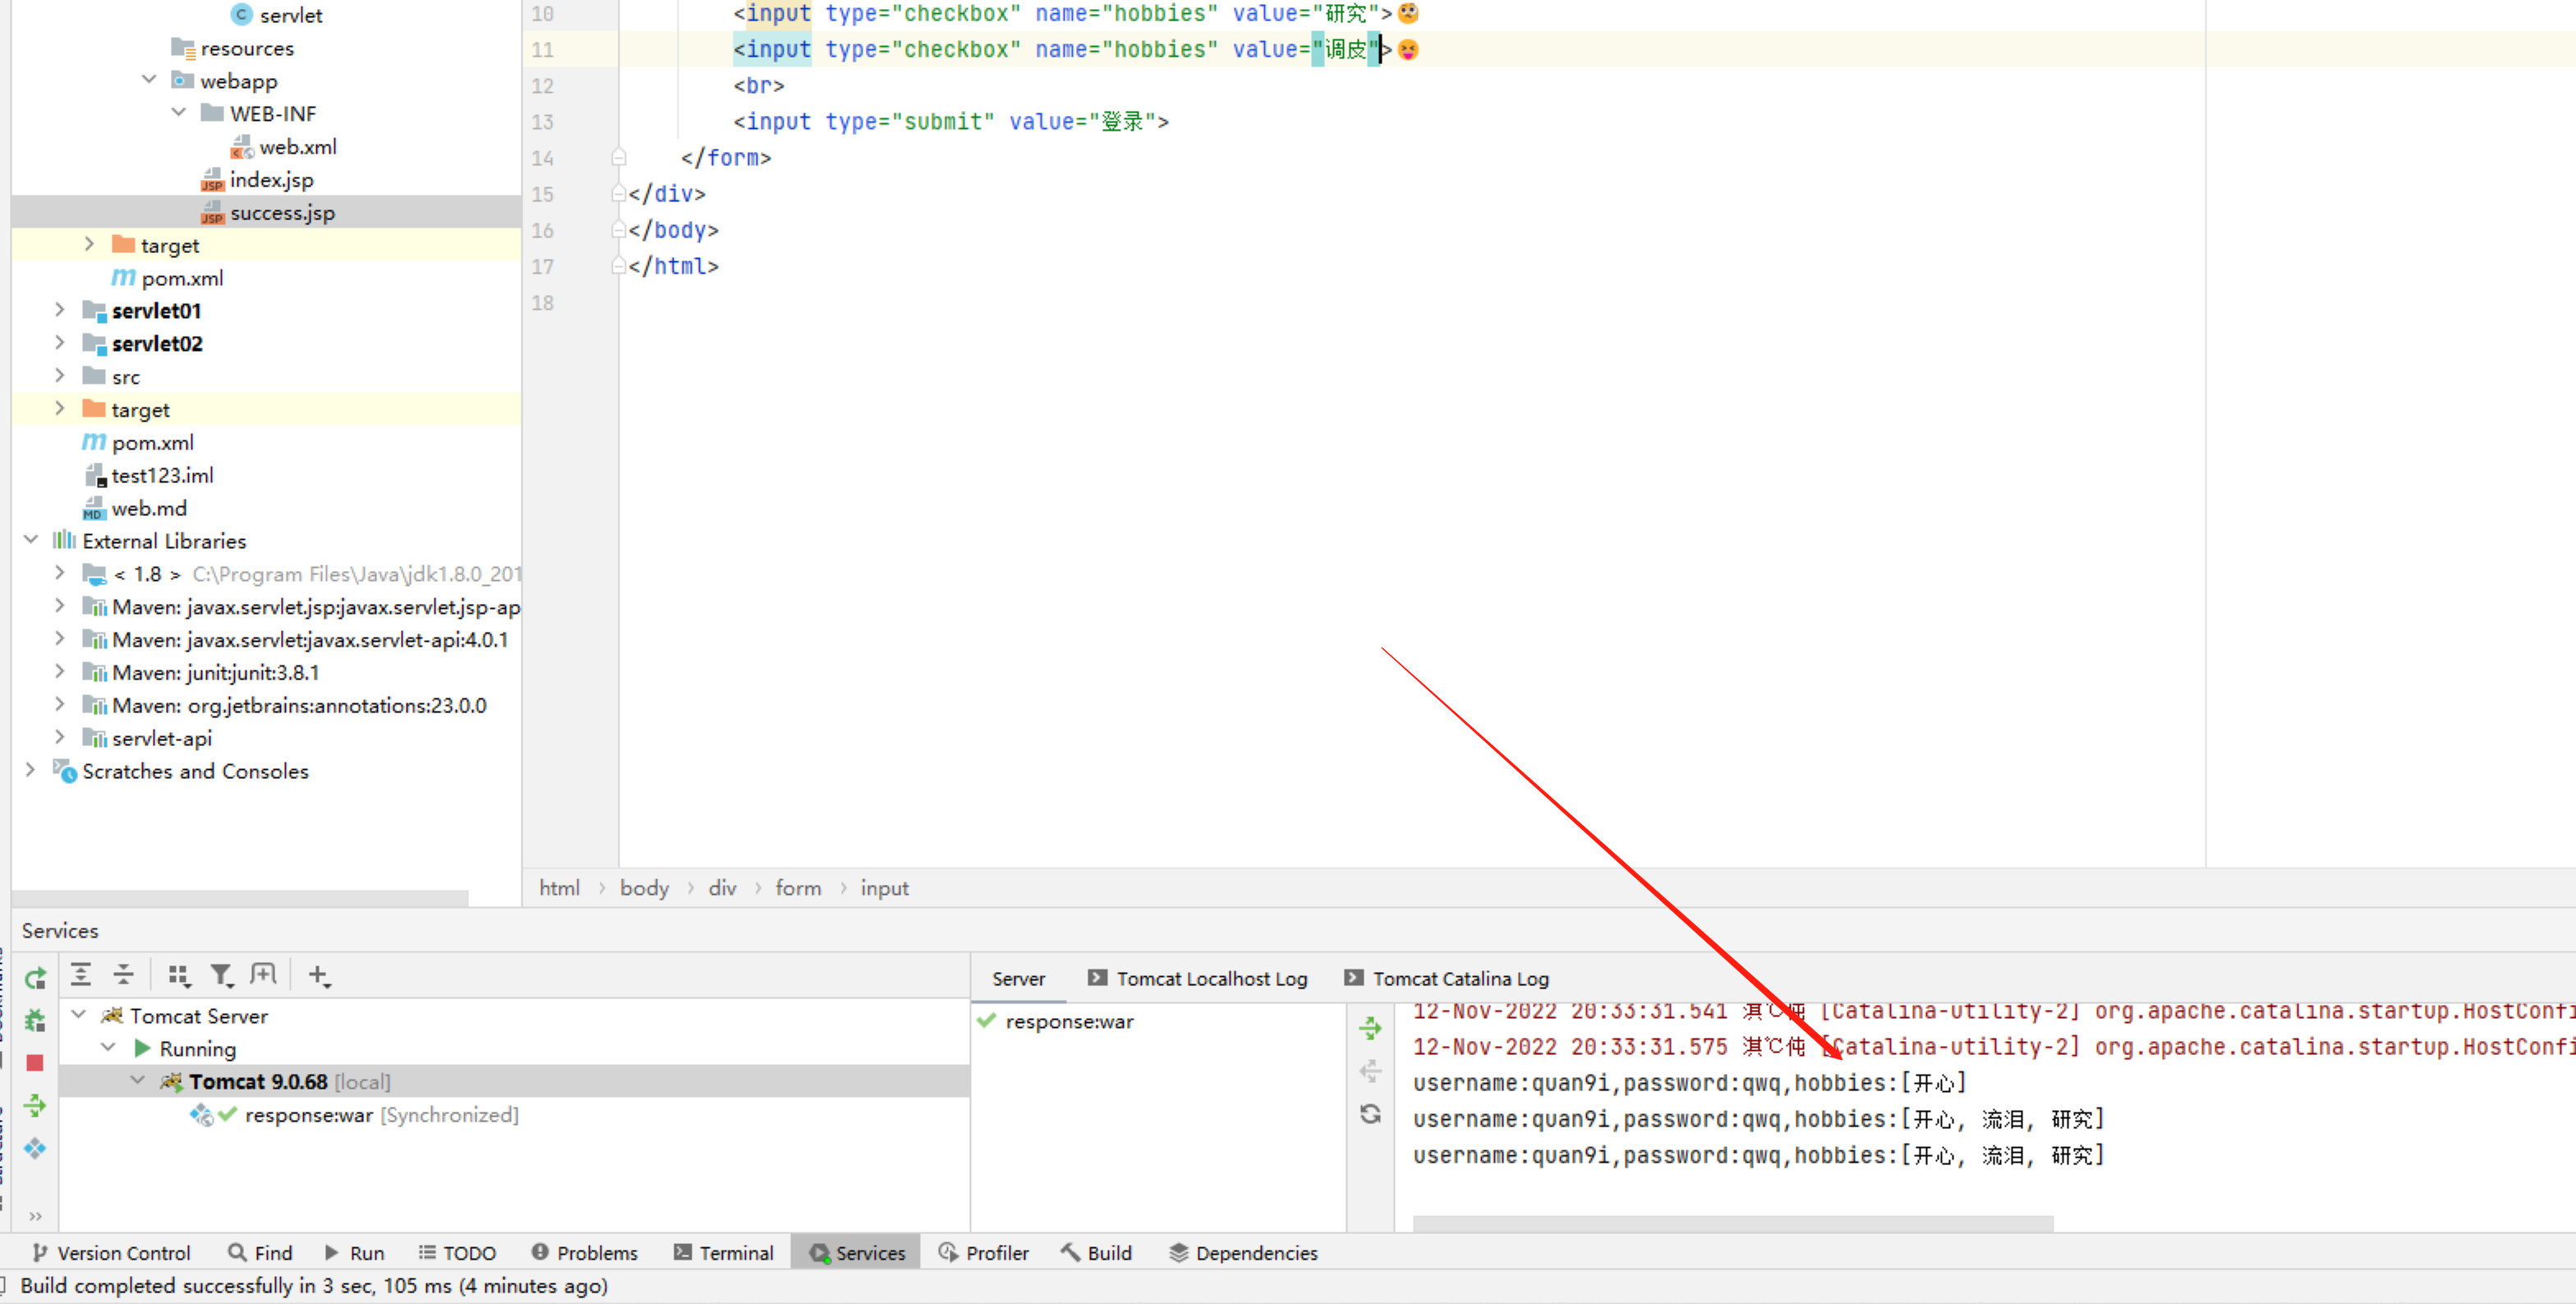Click the Undeploy artifact gray icon
This screenshot has height=1304, width=2576.
(x=1371, y=1071)
